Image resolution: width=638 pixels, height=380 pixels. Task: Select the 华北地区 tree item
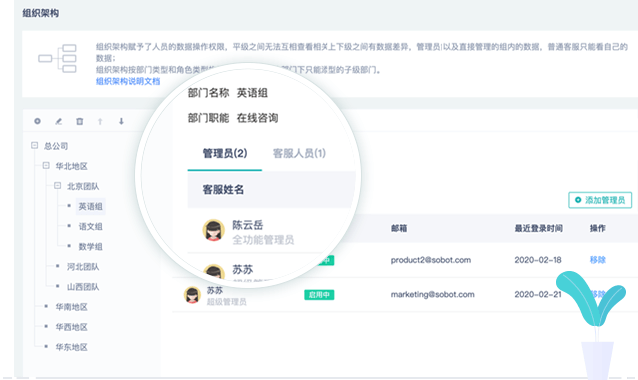72,166
